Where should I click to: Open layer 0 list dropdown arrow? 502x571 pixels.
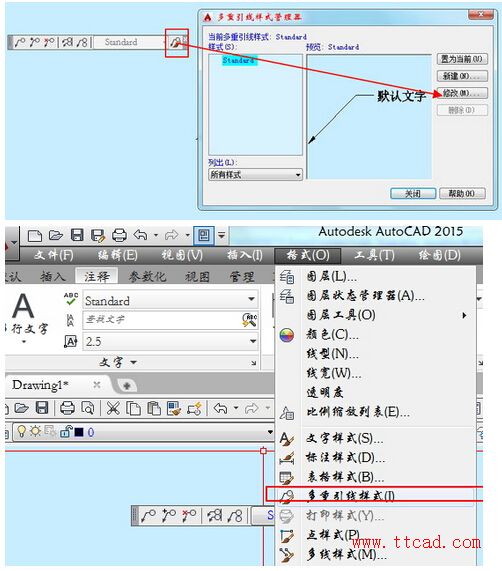click(x=270, y=432)
